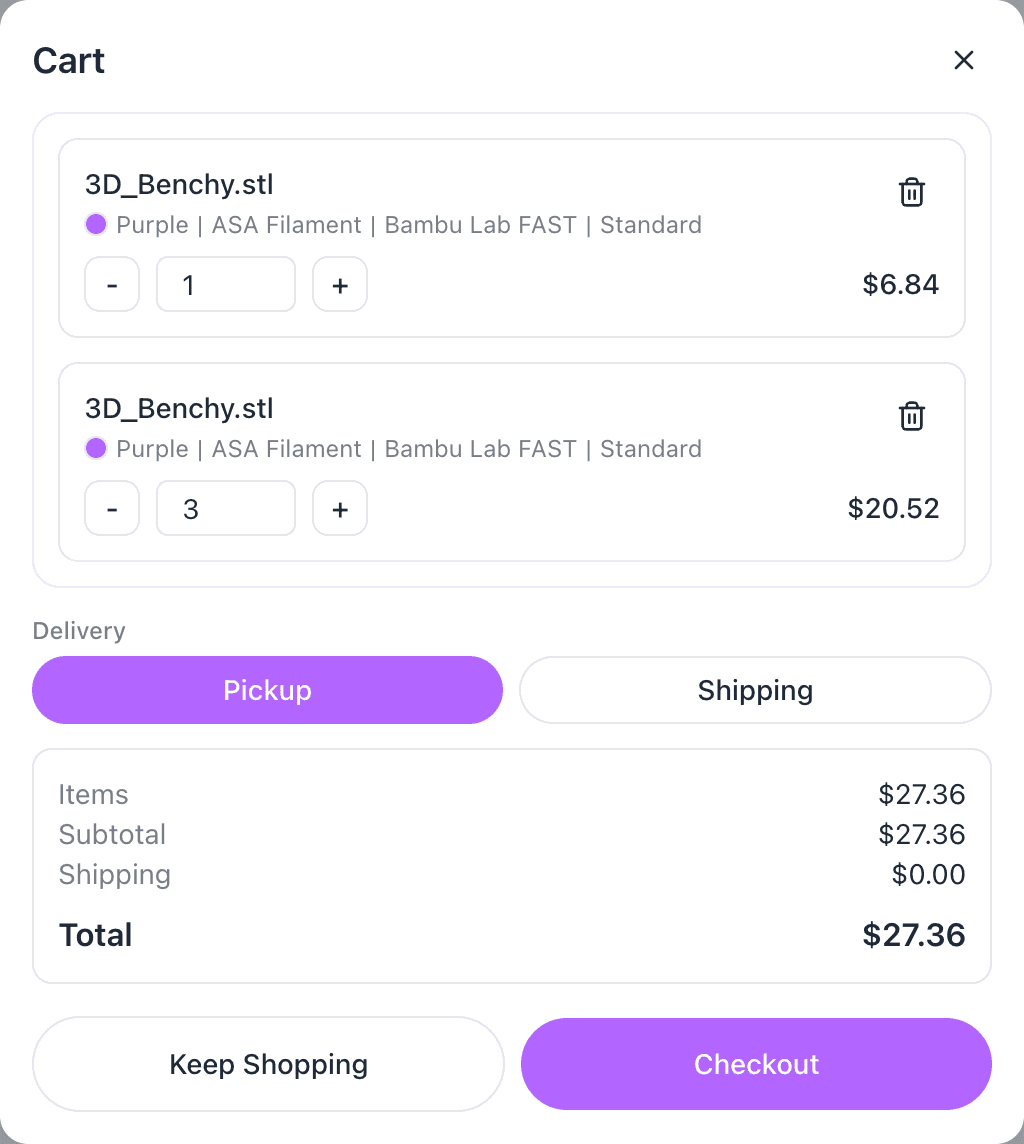Decrease quantity of the $6.84 item
1024x1144 pixels.
pyautogui.click(x=112, y=285)
